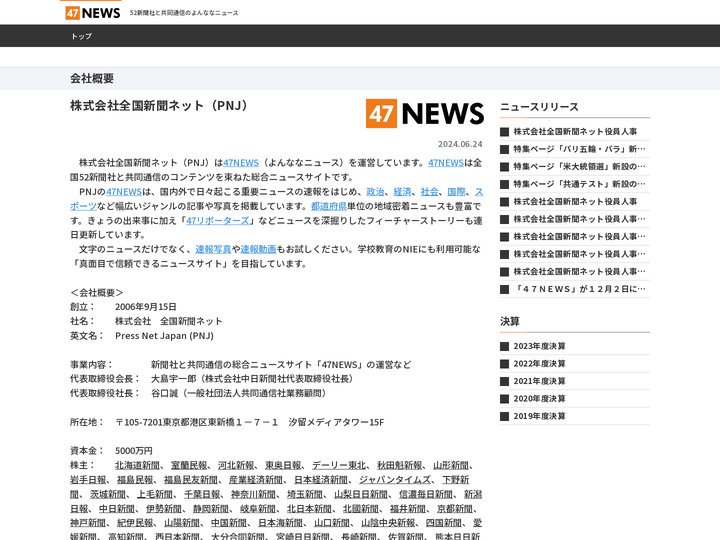This screenshot has height=540, width=720.
Task: Visit shareholder 千葉日報 link
Action: pyautogui.click(x=202, y=494)
